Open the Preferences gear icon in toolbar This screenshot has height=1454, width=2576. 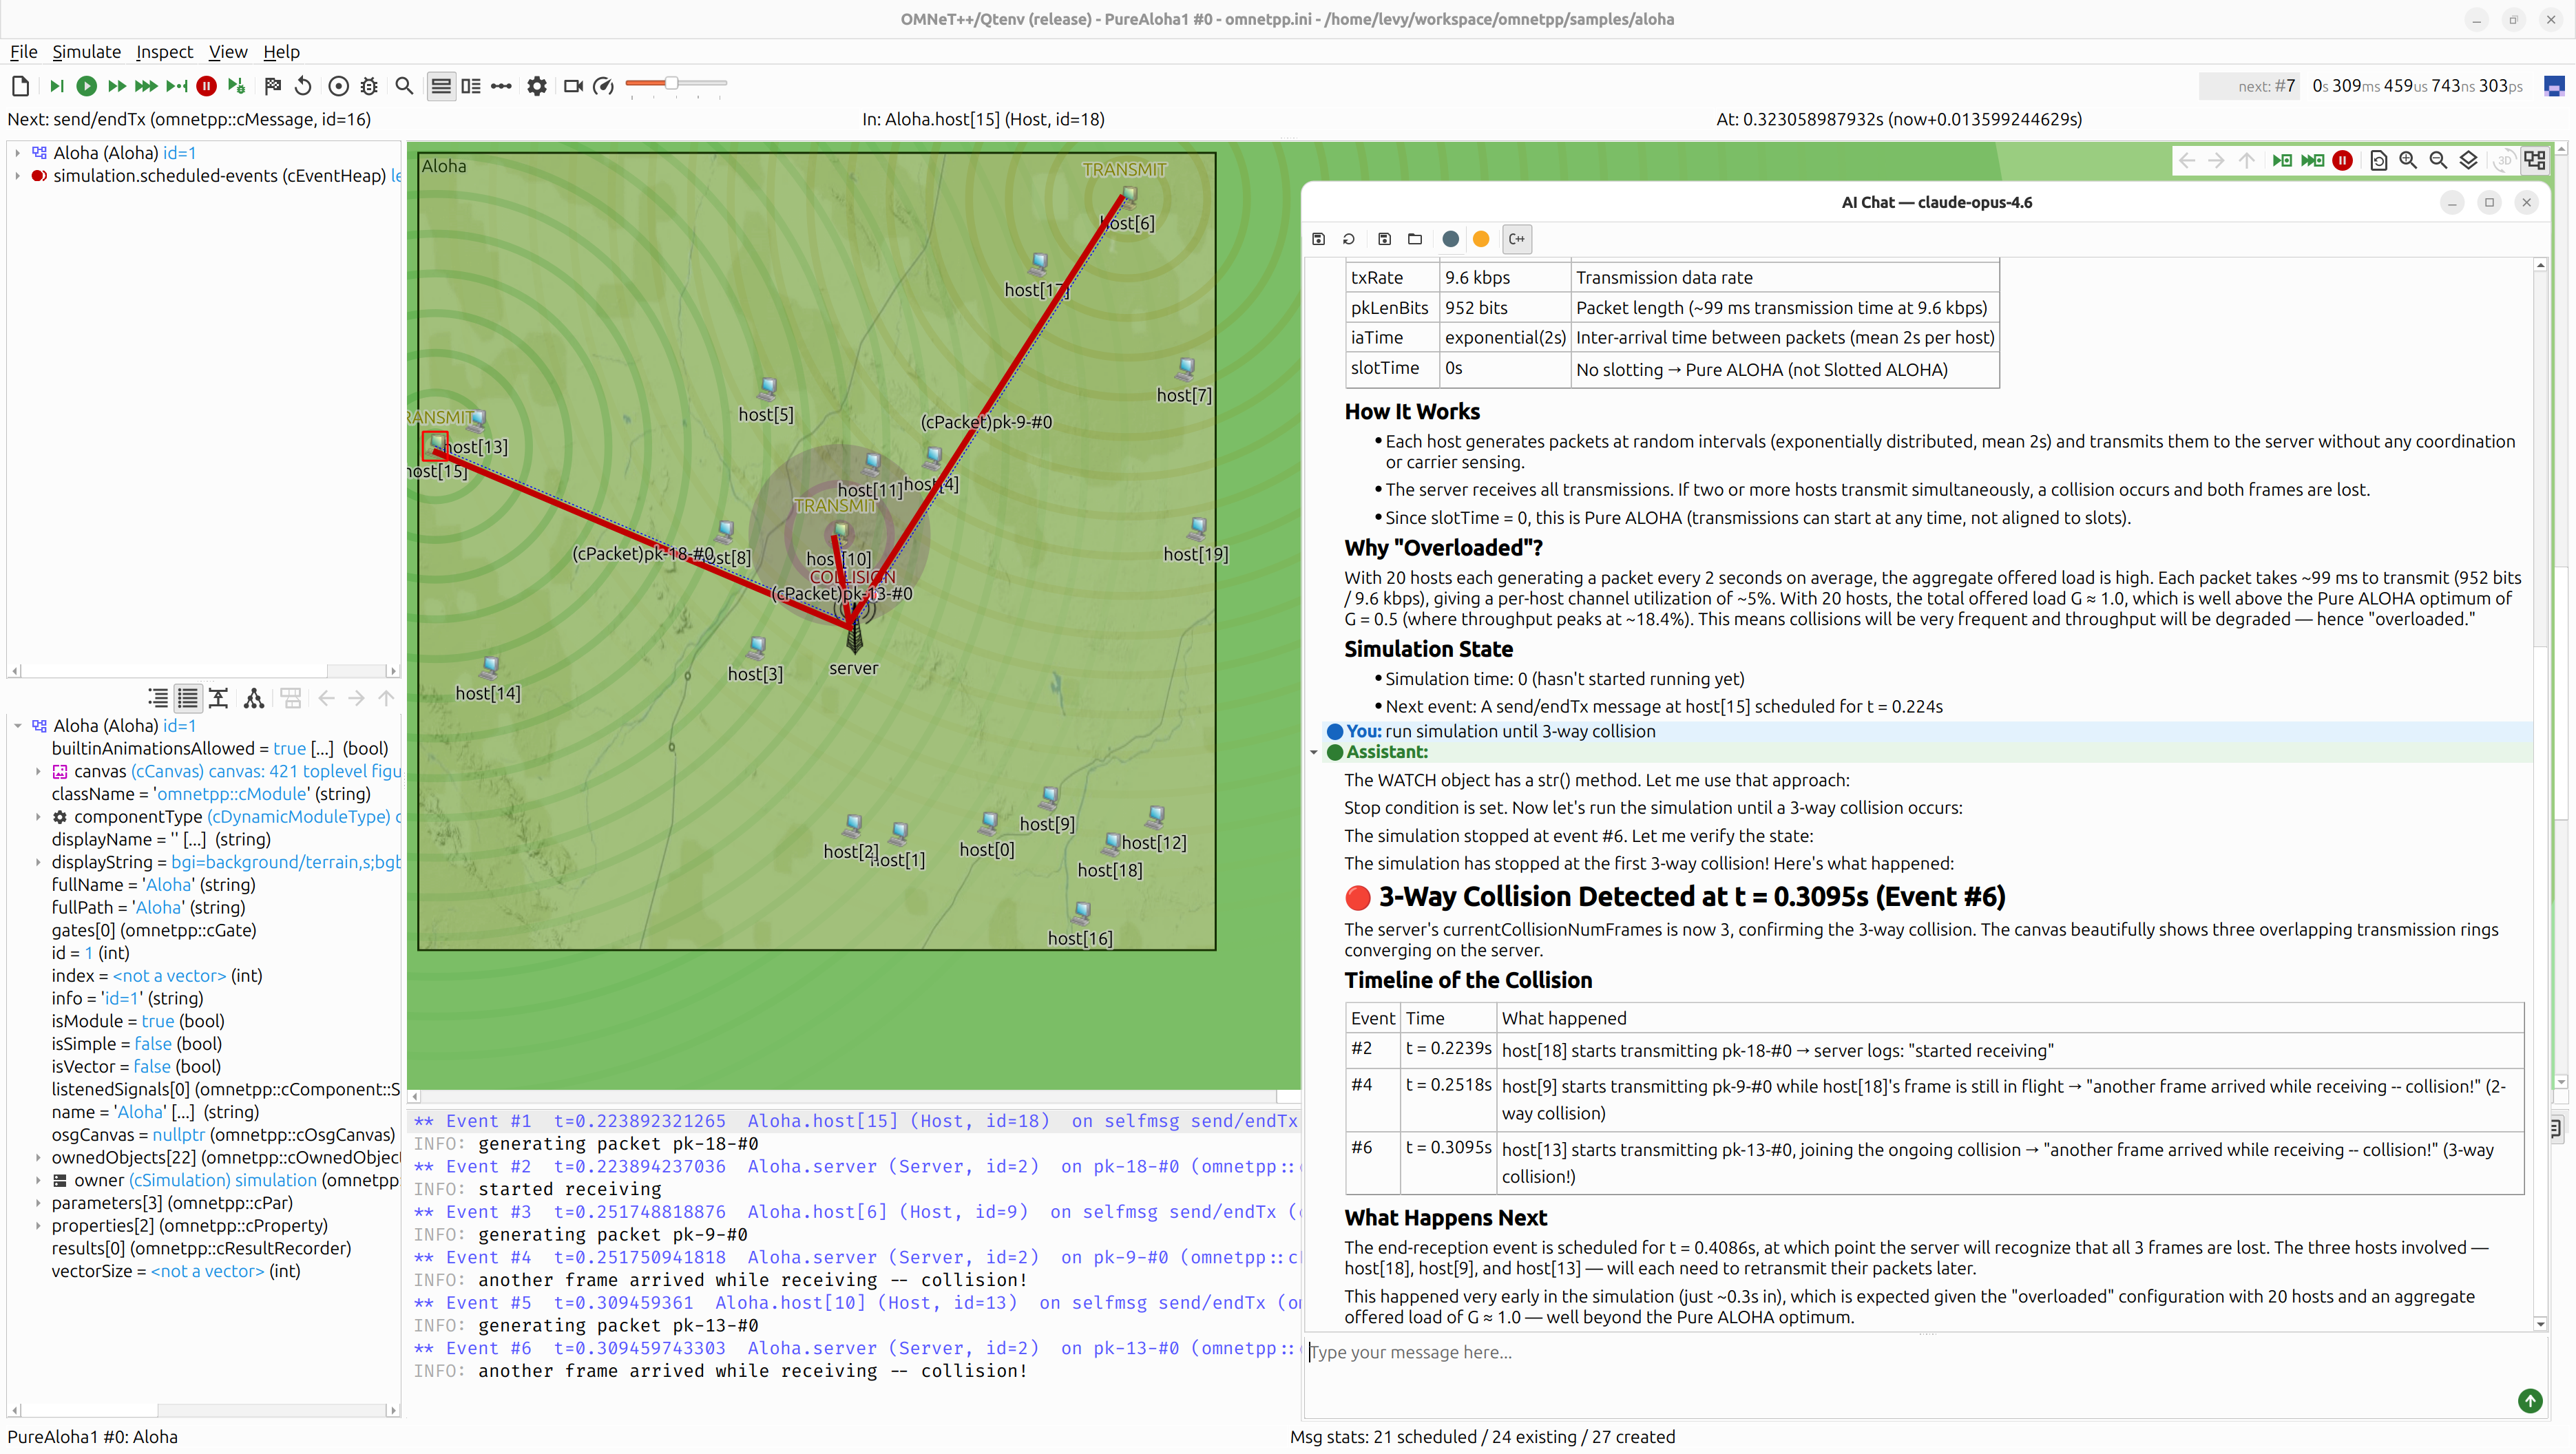(537, 86)
